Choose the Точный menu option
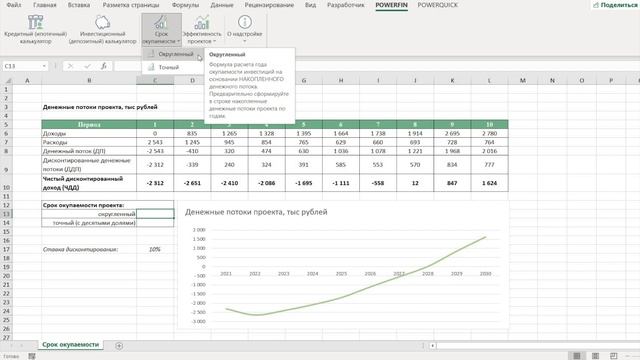 click(173, 67)
